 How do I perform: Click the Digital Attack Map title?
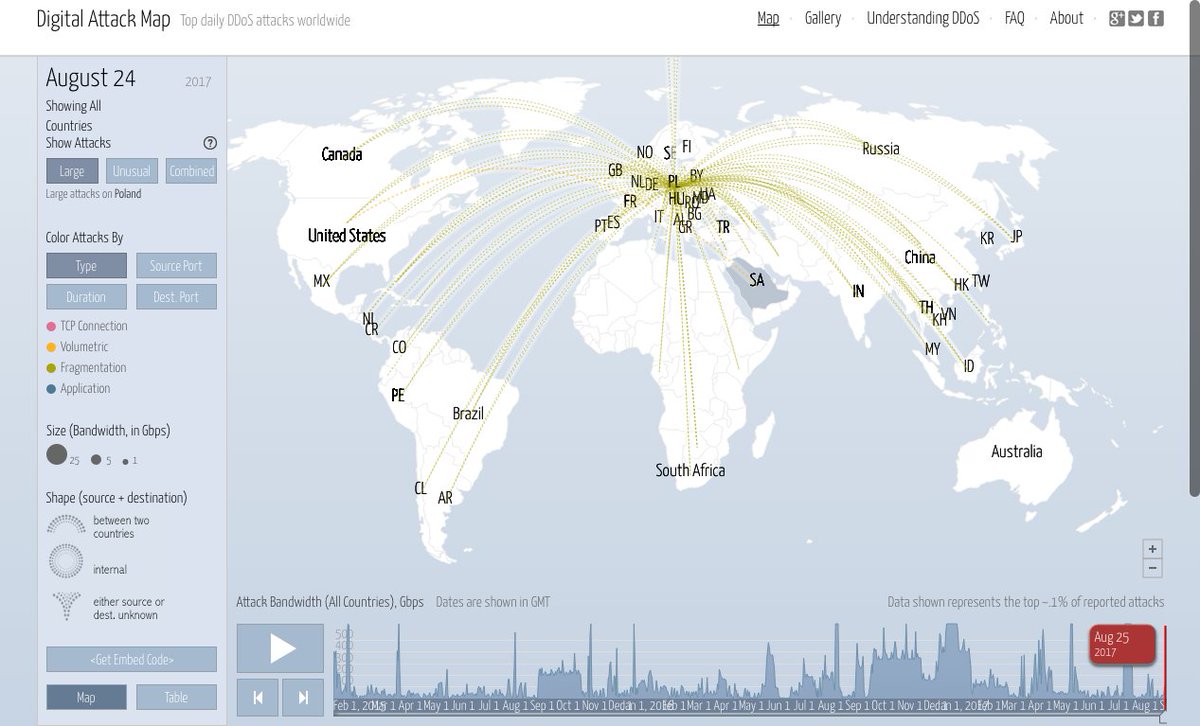pyautogui.click(x=103, y=20)
